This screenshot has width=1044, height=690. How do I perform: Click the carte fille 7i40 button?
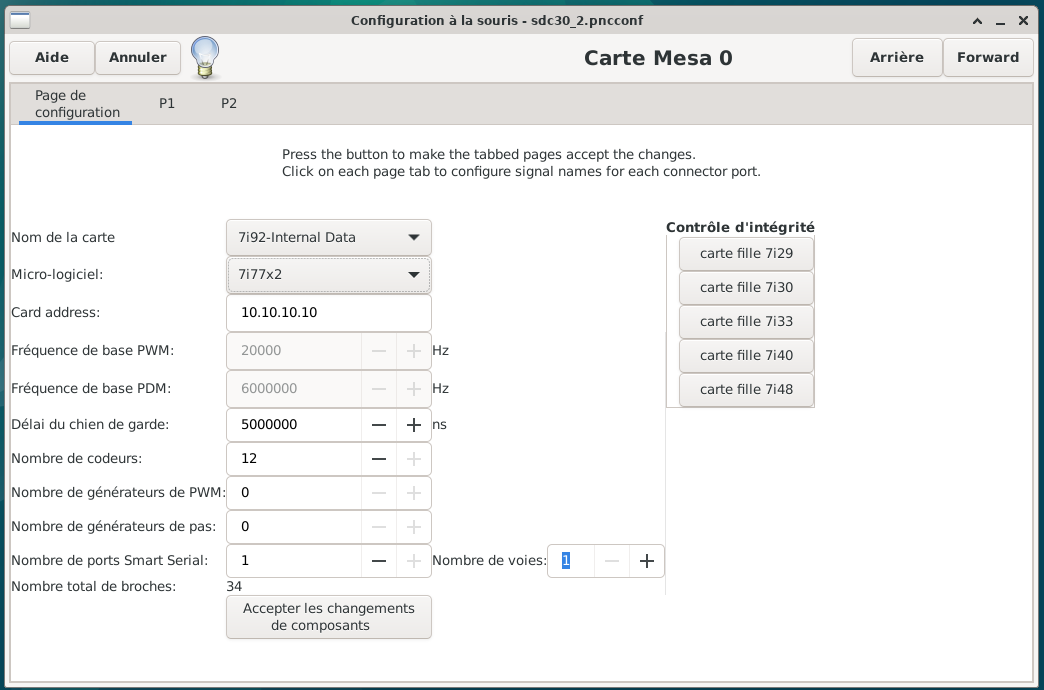coord(746,356)
